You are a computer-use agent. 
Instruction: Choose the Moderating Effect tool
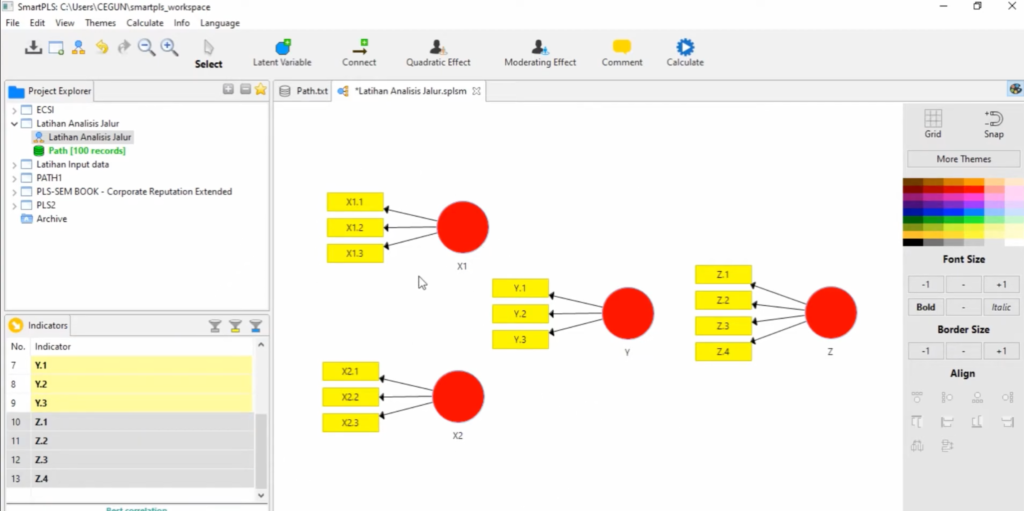coord(540,54)
